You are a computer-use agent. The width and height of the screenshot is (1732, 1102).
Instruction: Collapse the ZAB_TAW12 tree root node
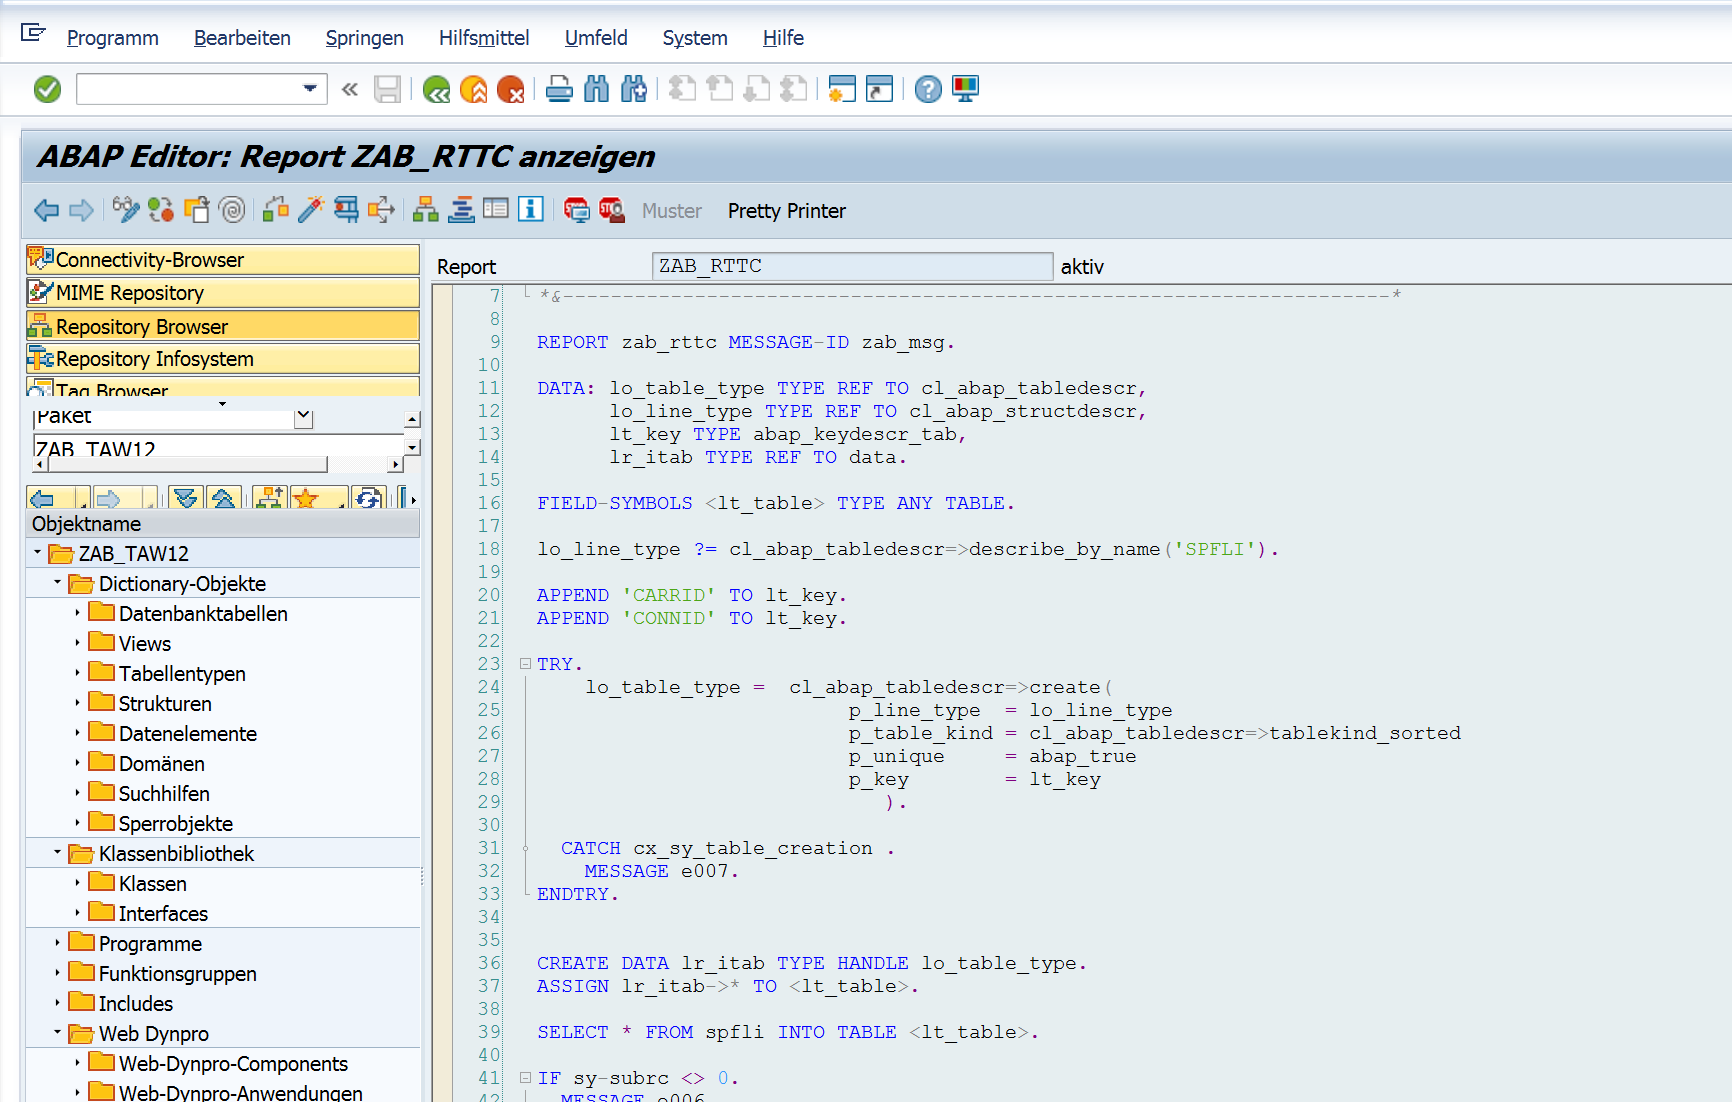pos(37,552)
